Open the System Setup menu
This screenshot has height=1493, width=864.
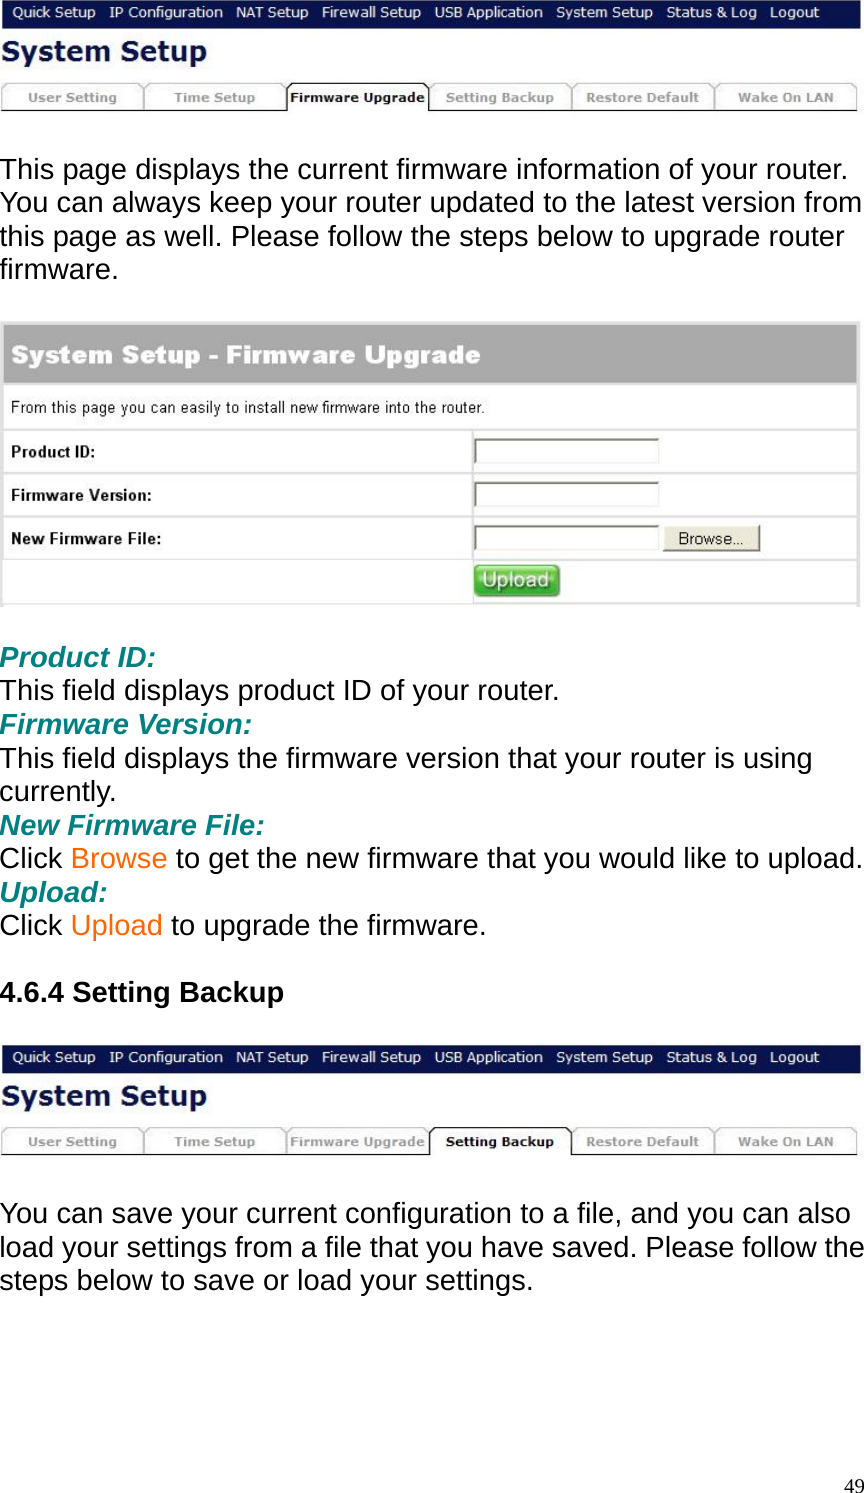(x=604, y=12)
